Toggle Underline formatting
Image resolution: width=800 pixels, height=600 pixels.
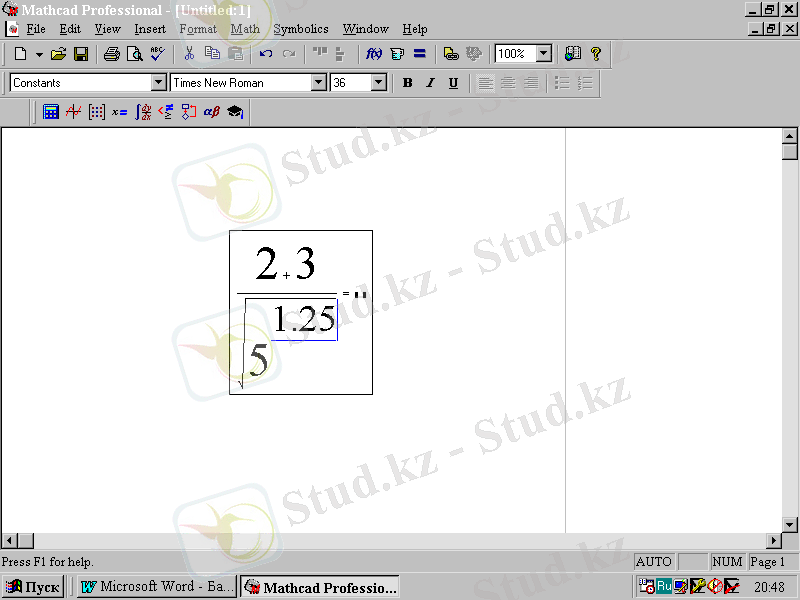[453, 83]
